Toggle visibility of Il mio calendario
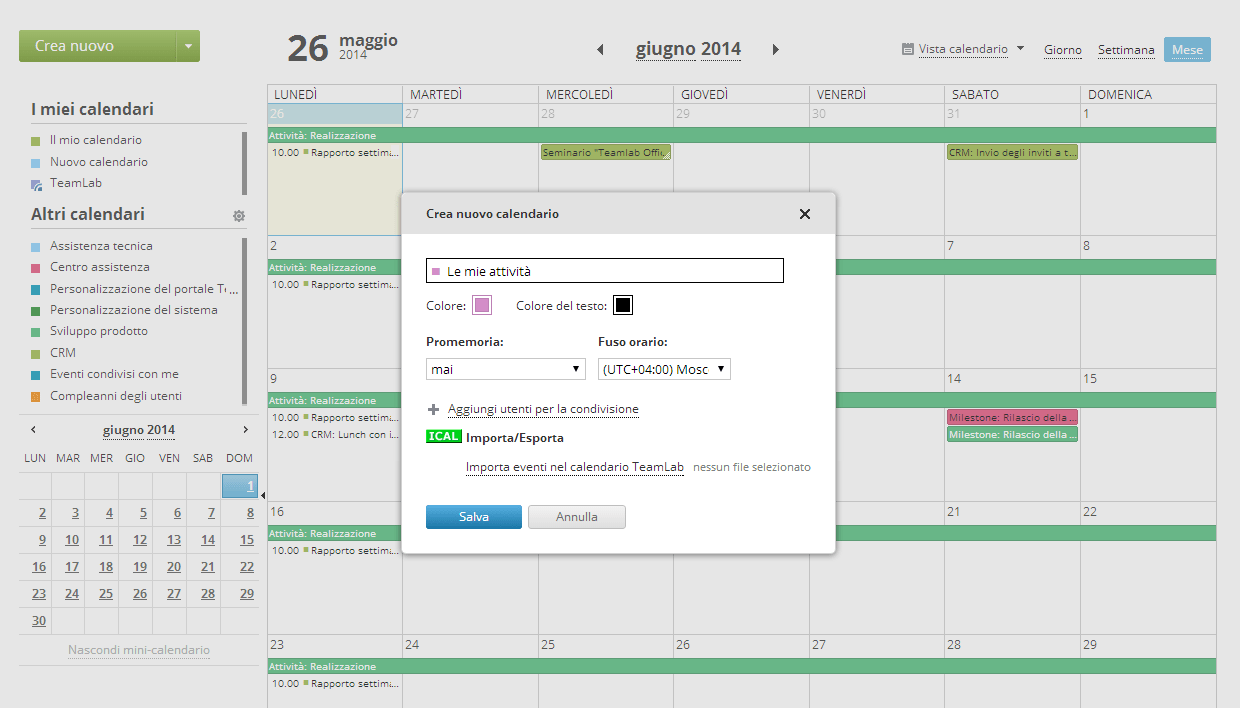This screenshot has width=1240, height=708. click(36, 141)
